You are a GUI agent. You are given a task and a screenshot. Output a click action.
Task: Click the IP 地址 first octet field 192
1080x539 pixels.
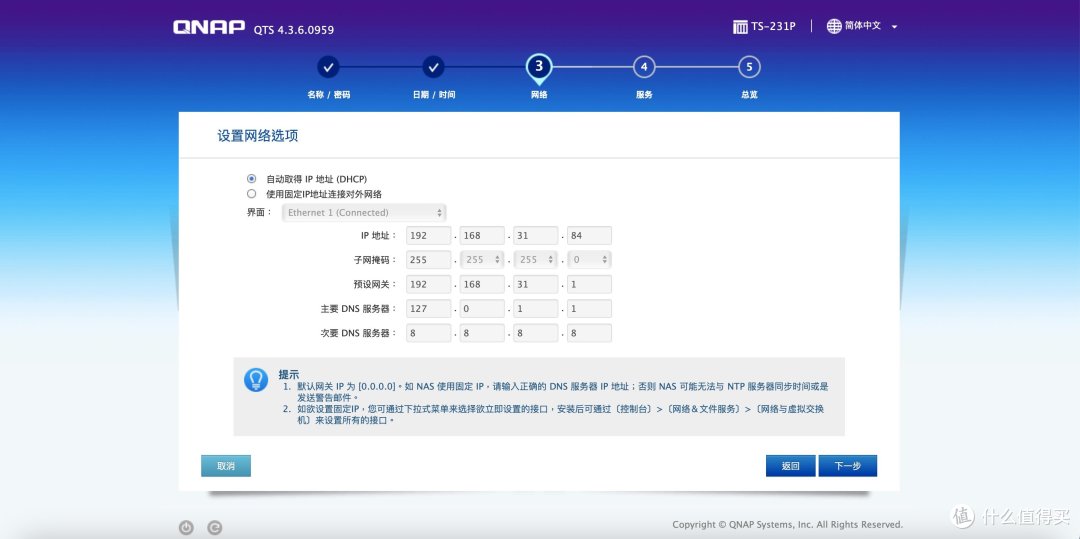[x=428, y=235]
